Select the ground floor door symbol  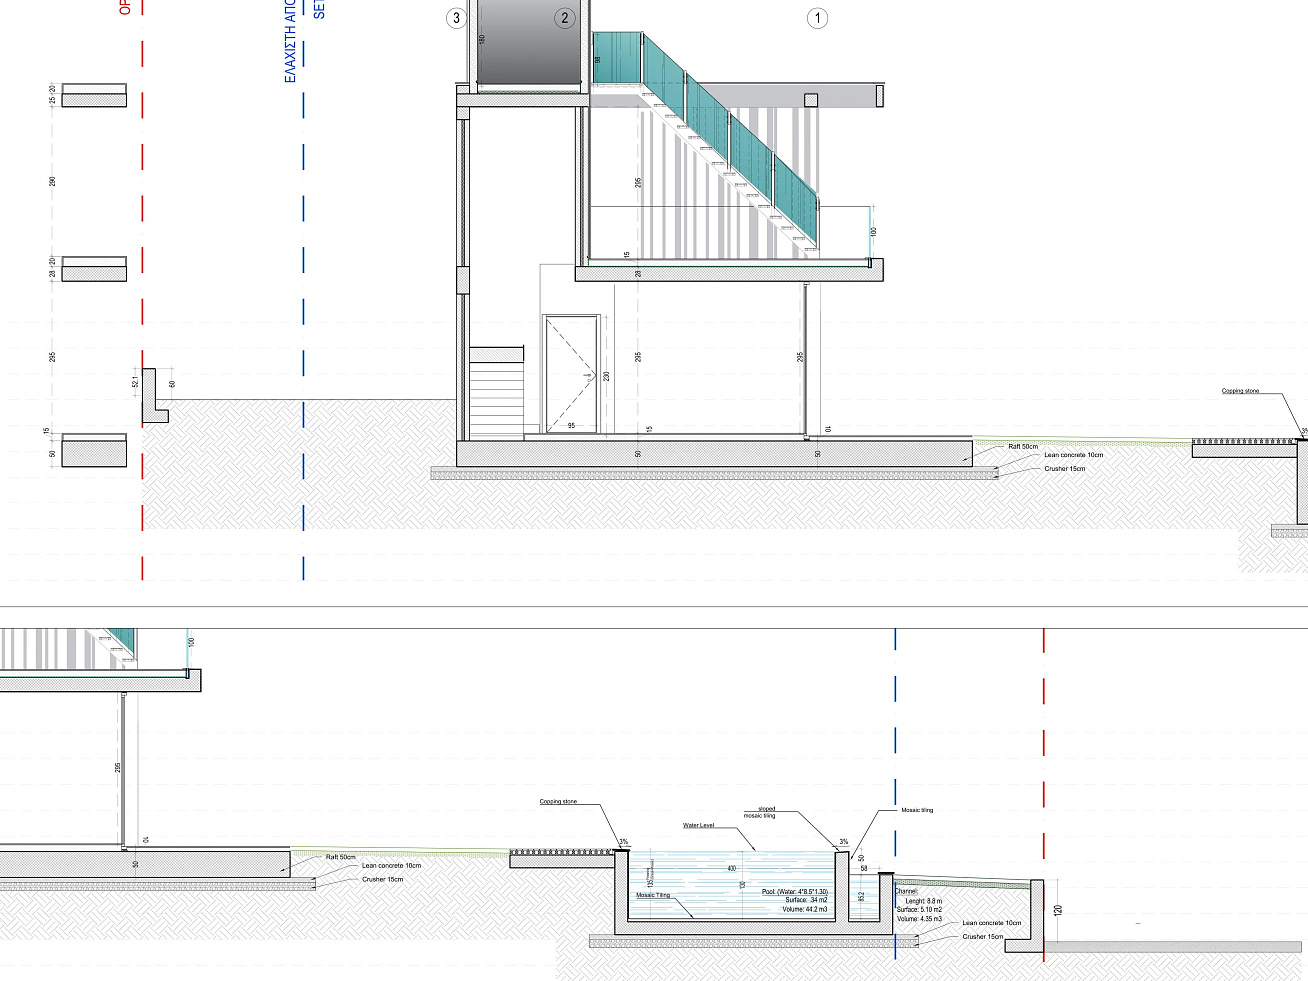(x=571, y=374)
